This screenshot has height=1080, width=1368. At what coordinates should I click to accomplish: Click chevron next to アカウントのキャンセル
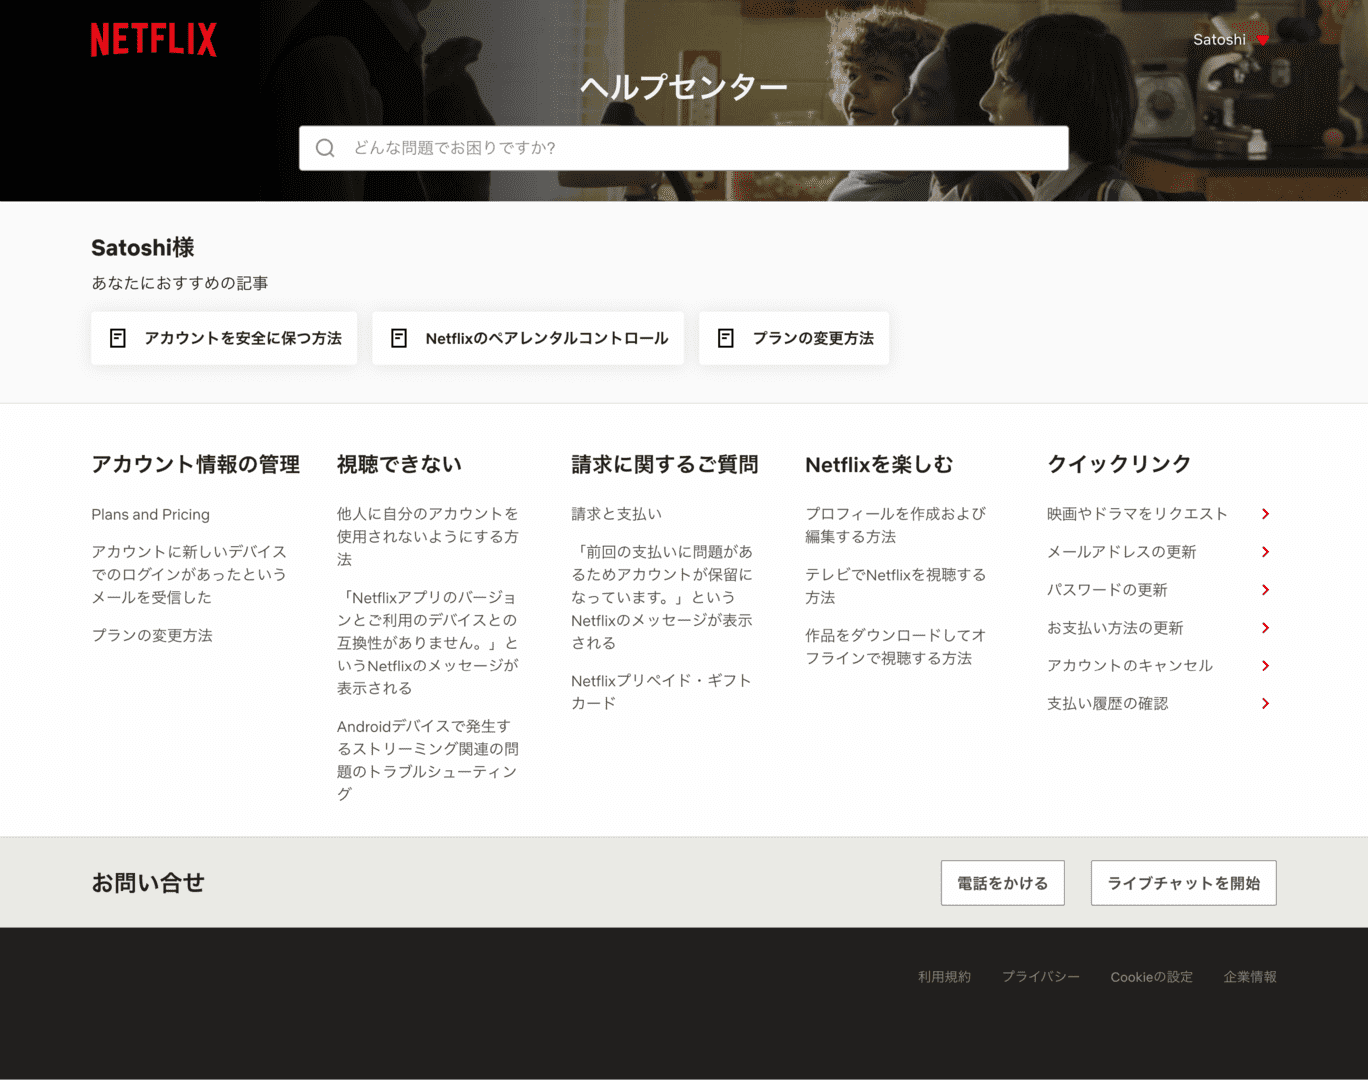(1265, 666)
